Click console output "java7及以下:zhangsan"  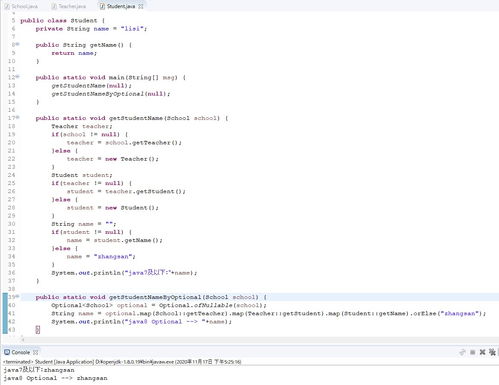click(39, 370)
